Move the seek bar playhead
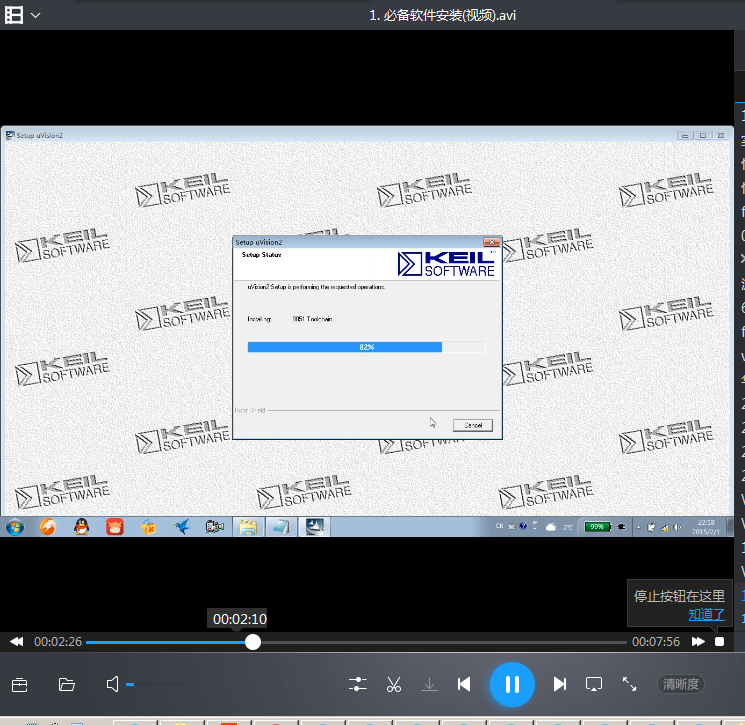This screenshot has width=745, height=725. point(253,642)
